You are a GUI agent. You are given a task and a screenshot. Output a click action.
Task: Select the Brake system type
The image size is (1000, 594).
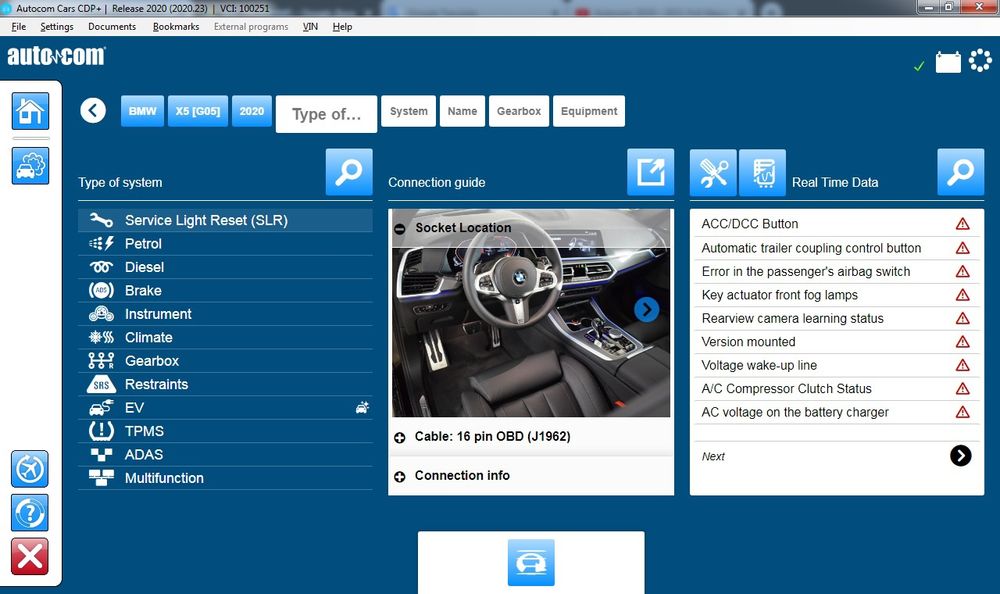pos(225,290)
